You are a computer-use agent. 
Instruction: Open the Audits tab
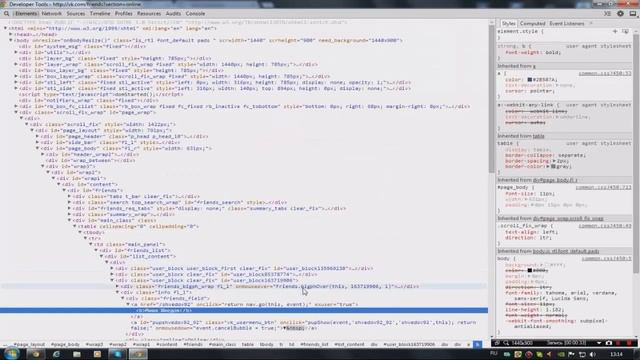173,13
